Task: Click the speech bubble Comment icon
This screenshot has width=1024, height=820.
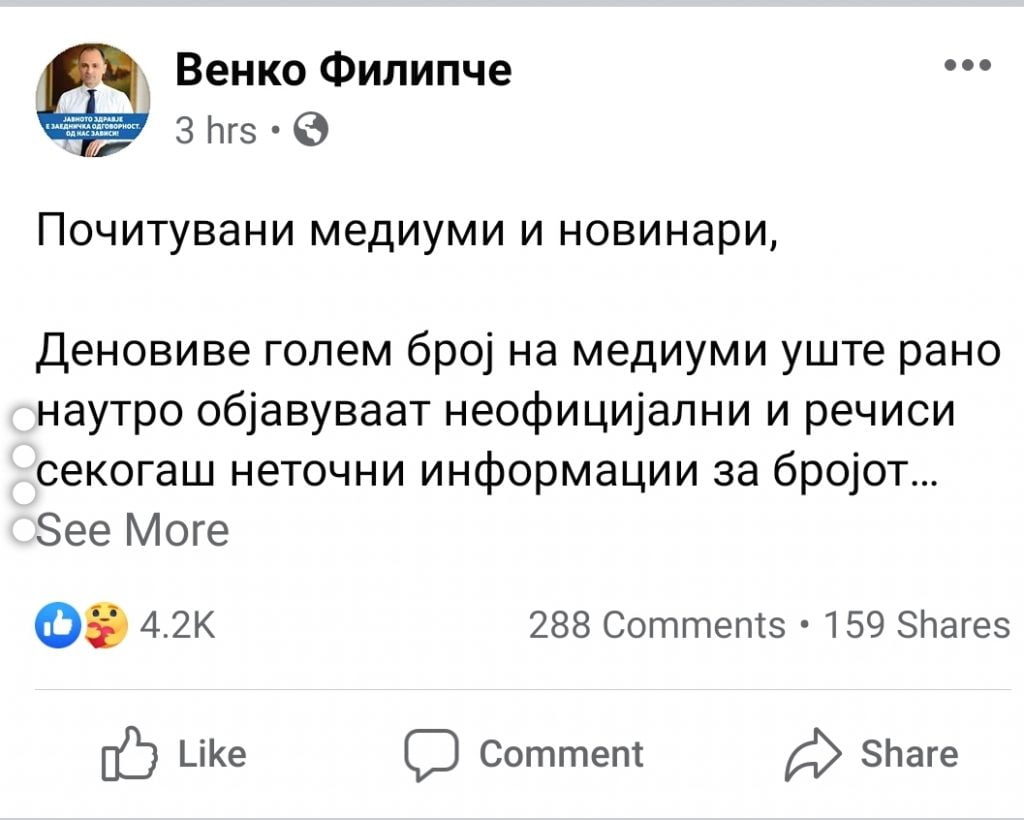Action: pos(430,754)
